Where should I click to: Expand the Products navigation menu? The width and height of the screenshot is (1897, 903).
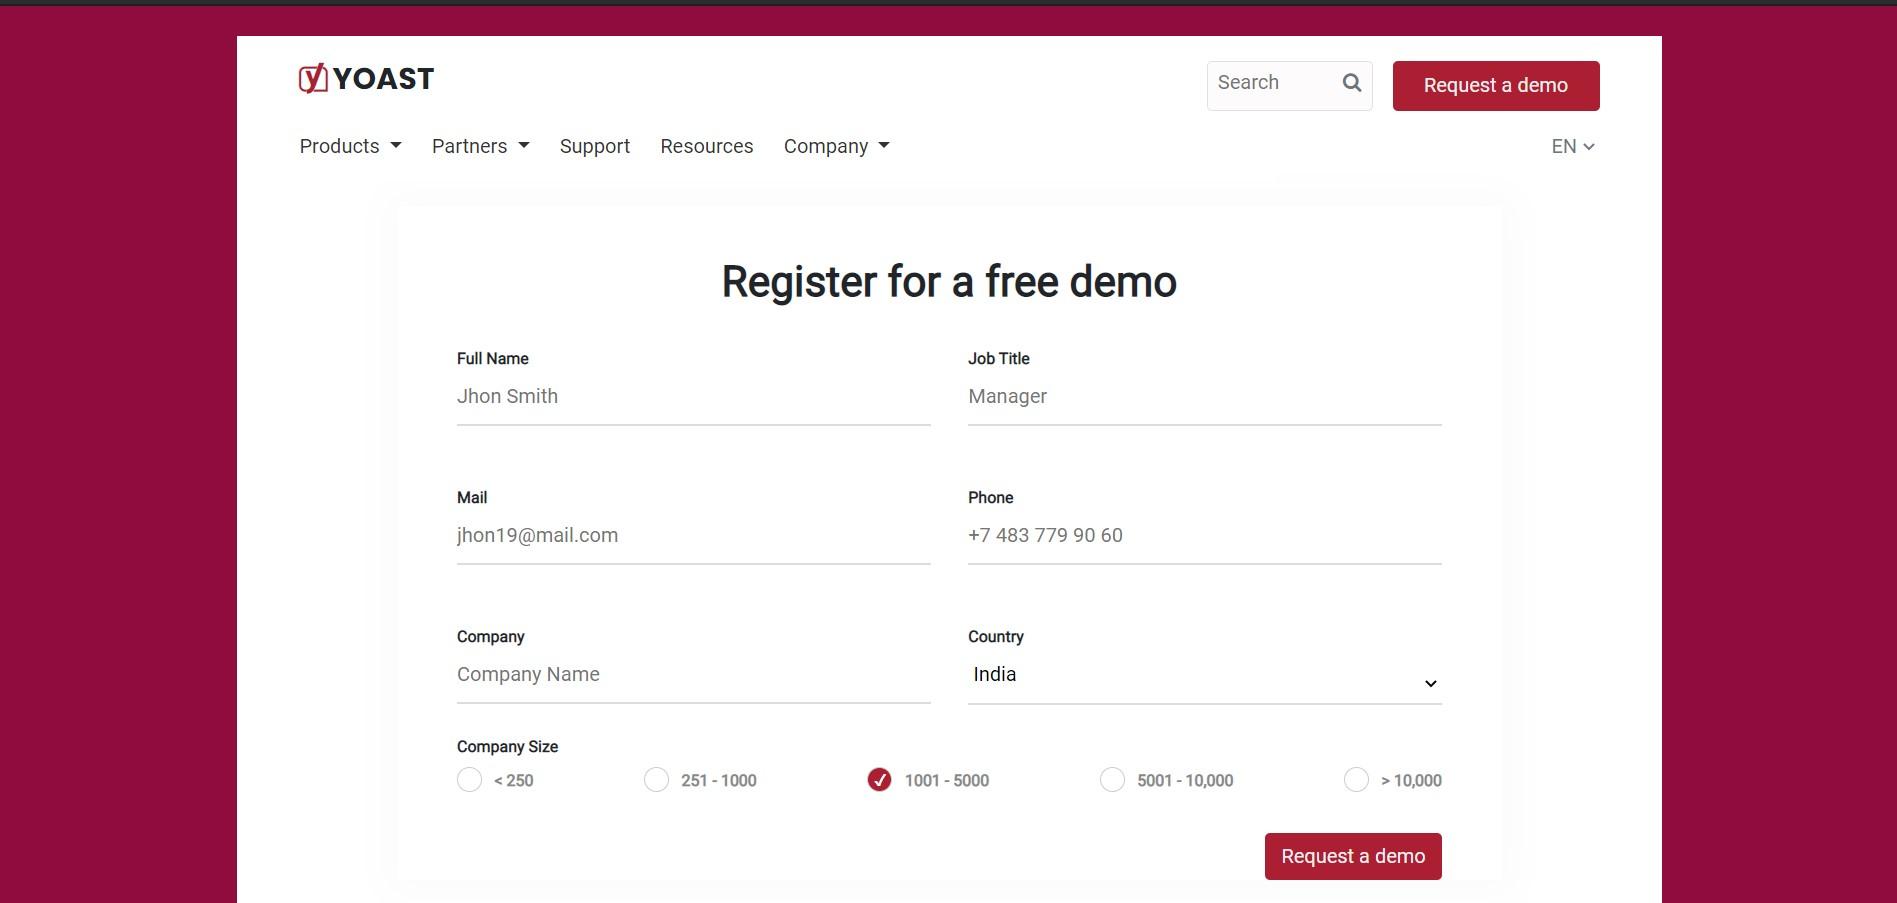point(339,145)
